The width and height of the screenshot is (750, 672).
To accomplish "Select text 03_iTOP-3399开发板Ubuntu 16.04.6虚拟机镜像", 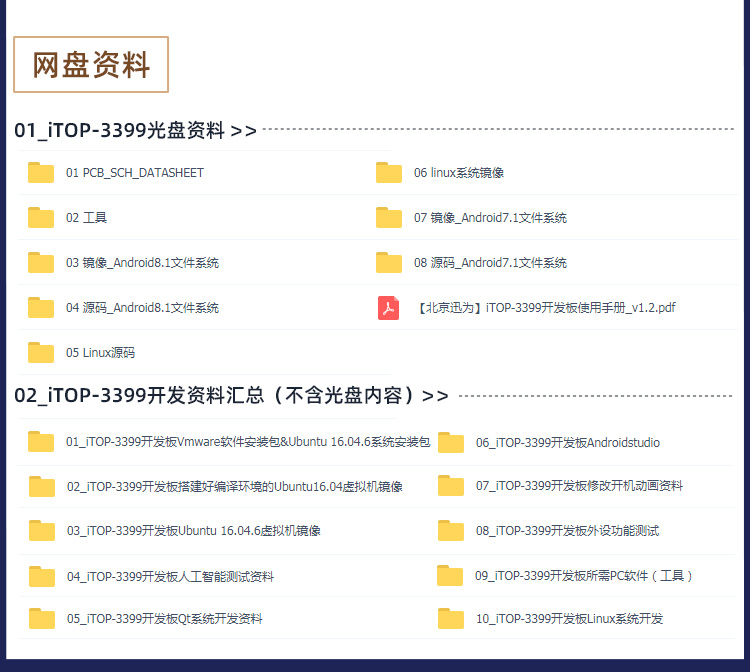I will [194, 530].
